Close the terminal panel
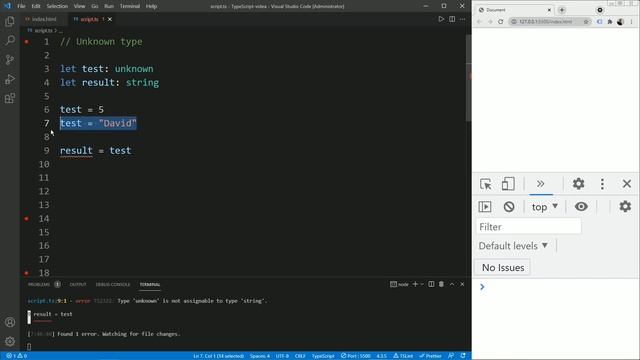The image size is (640, 360). (x=462, y=284)
